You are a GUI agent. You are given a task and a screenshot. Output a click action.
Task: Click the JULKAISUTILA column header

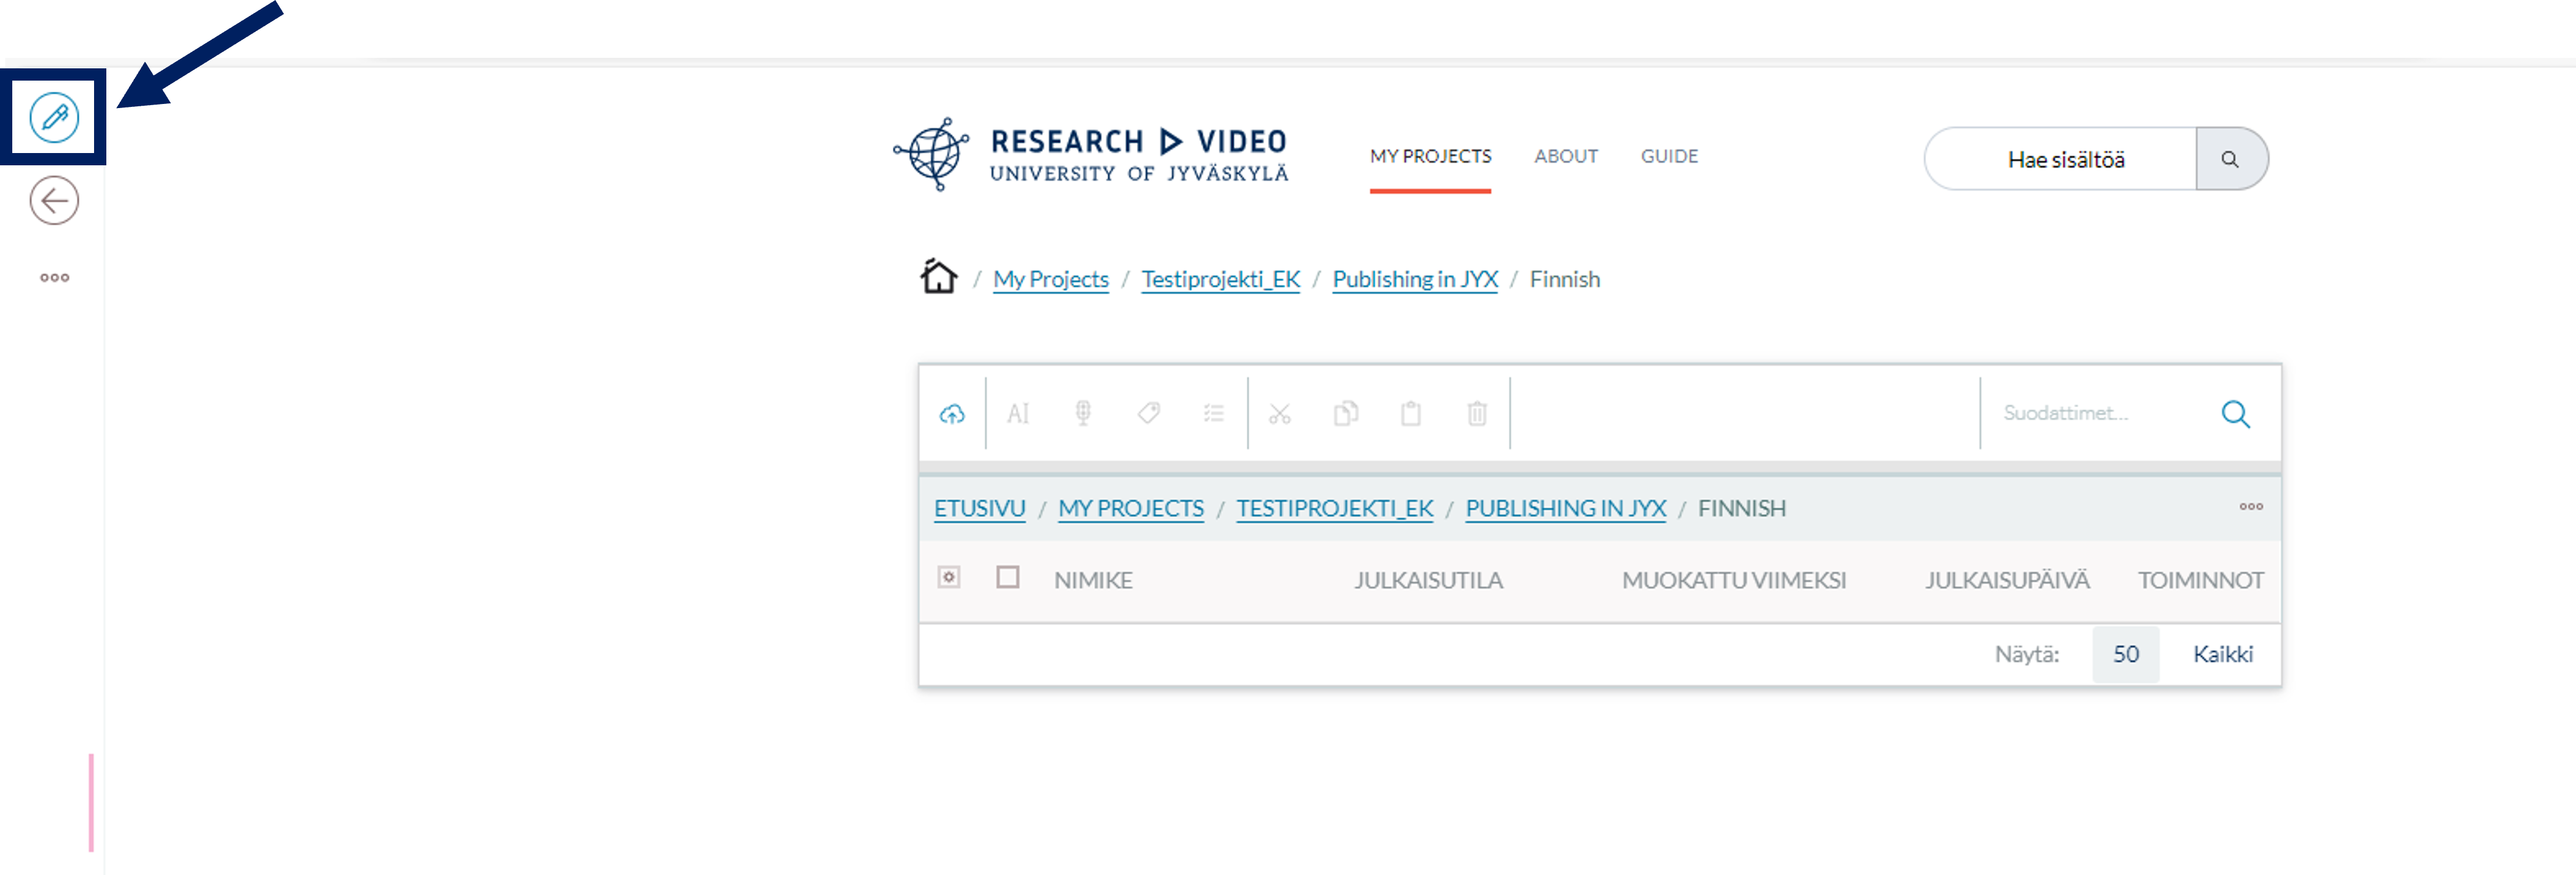[x=1428, y=580]
